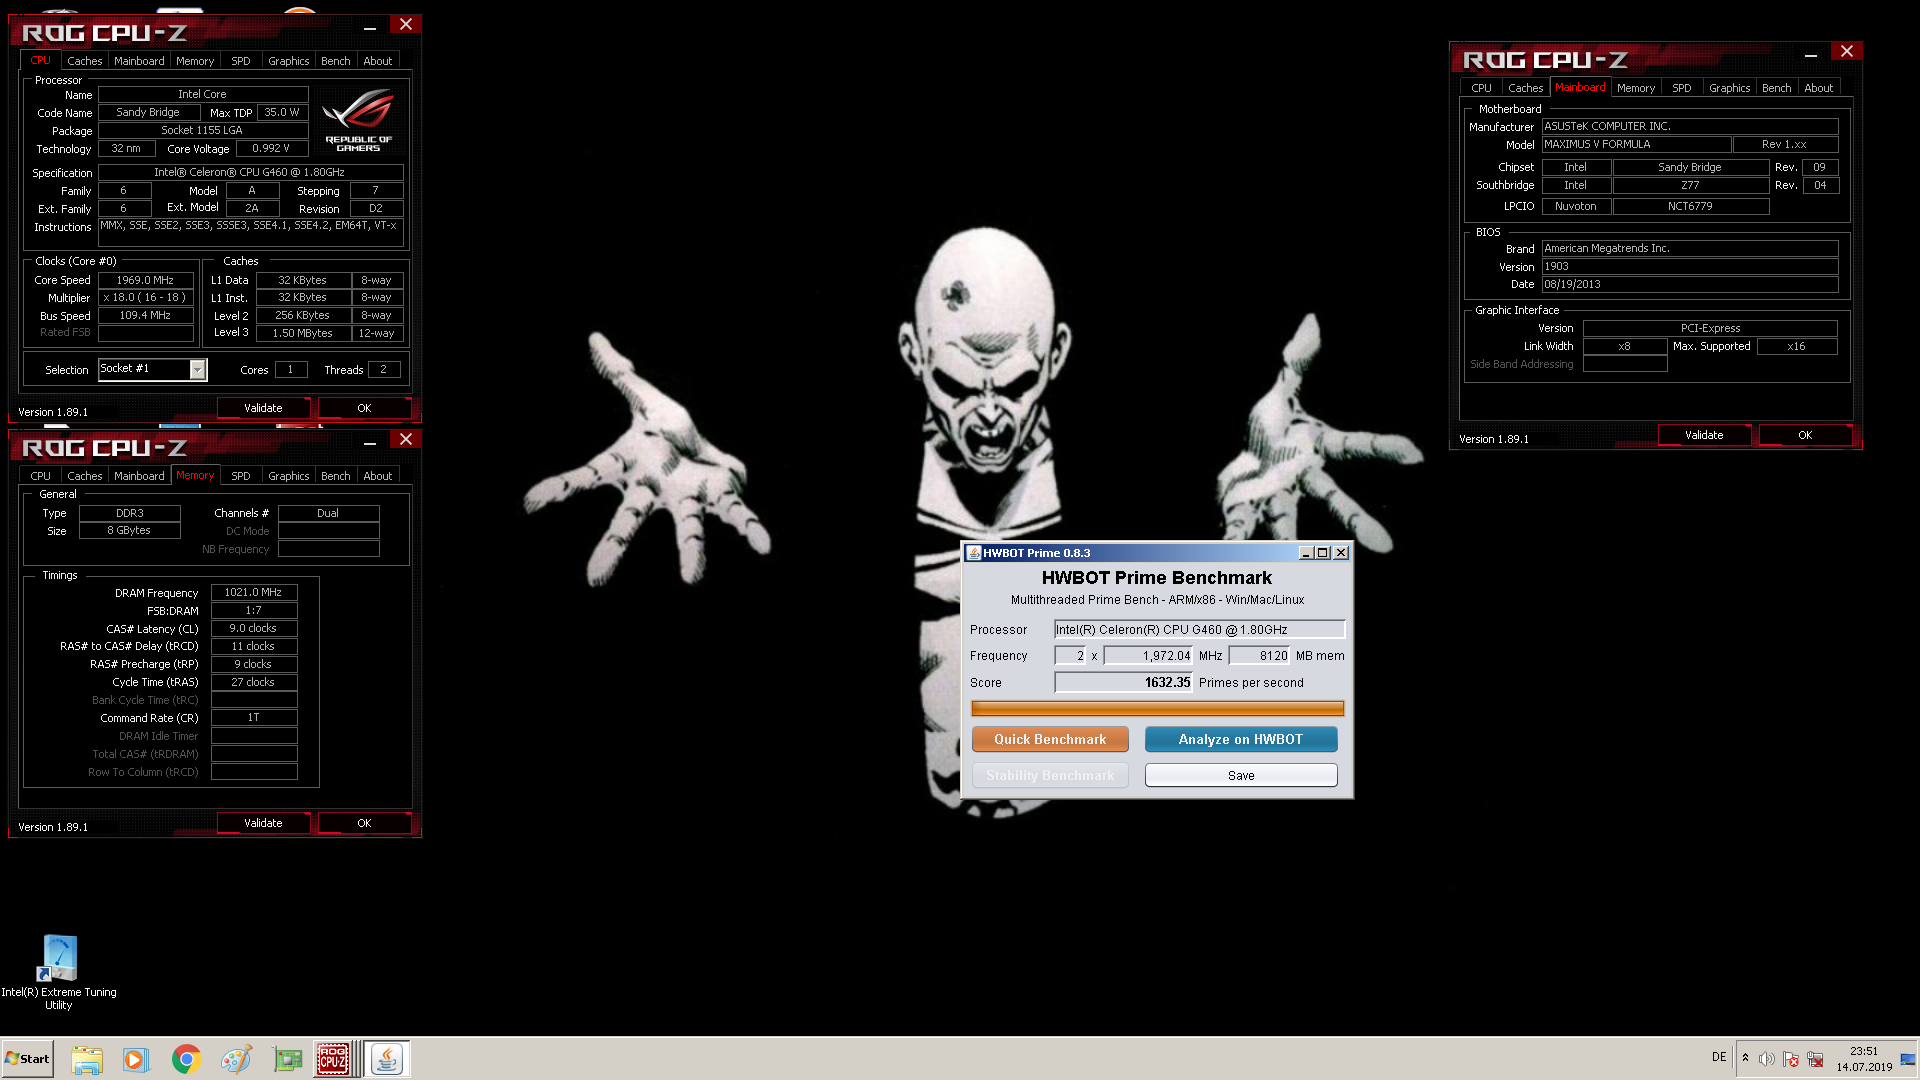The height and width of the screenshot is (1080, 1920).
Task: Open the Intel Extreme Tuning Utility desktop shortcut
Action: [x=58, y=972]
